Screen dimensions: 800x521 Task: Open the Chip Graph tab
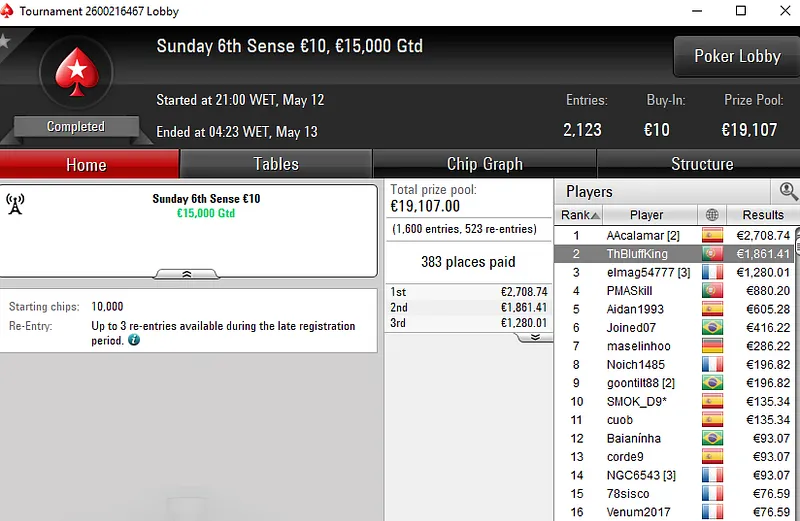(484, 164)
